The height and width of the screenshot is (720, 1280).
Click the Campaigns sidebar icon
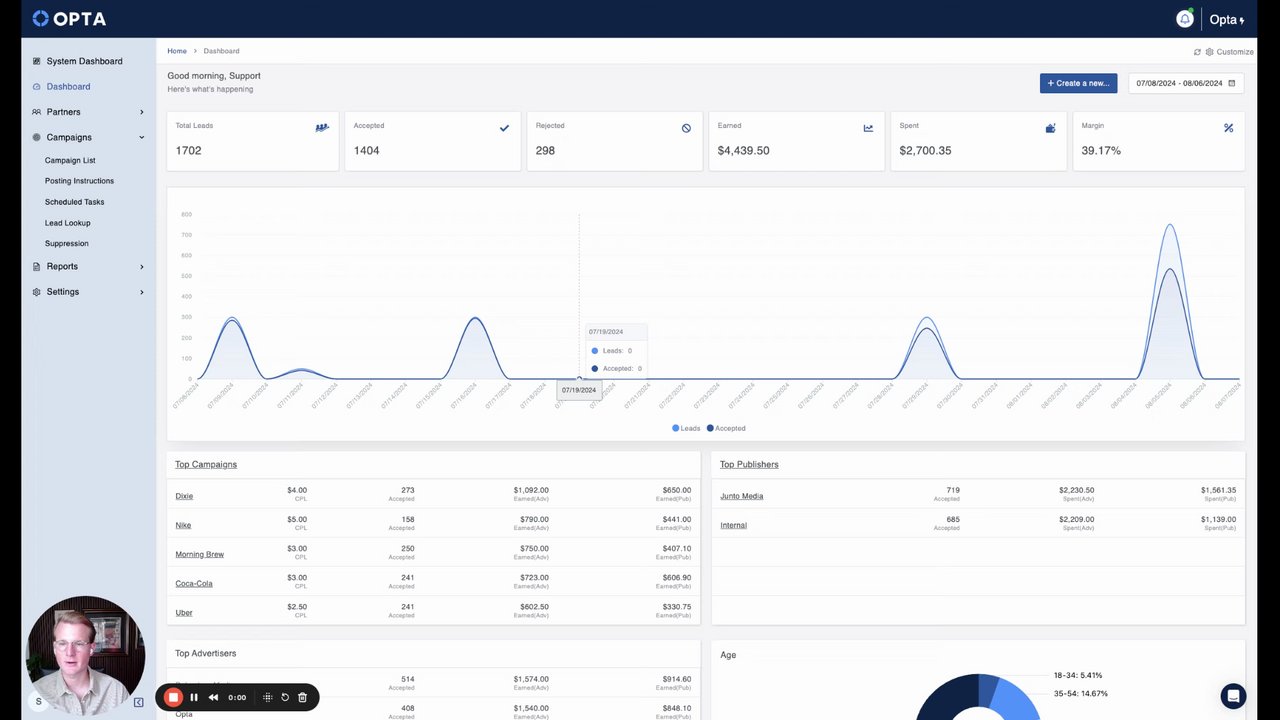tap(37, 137)
